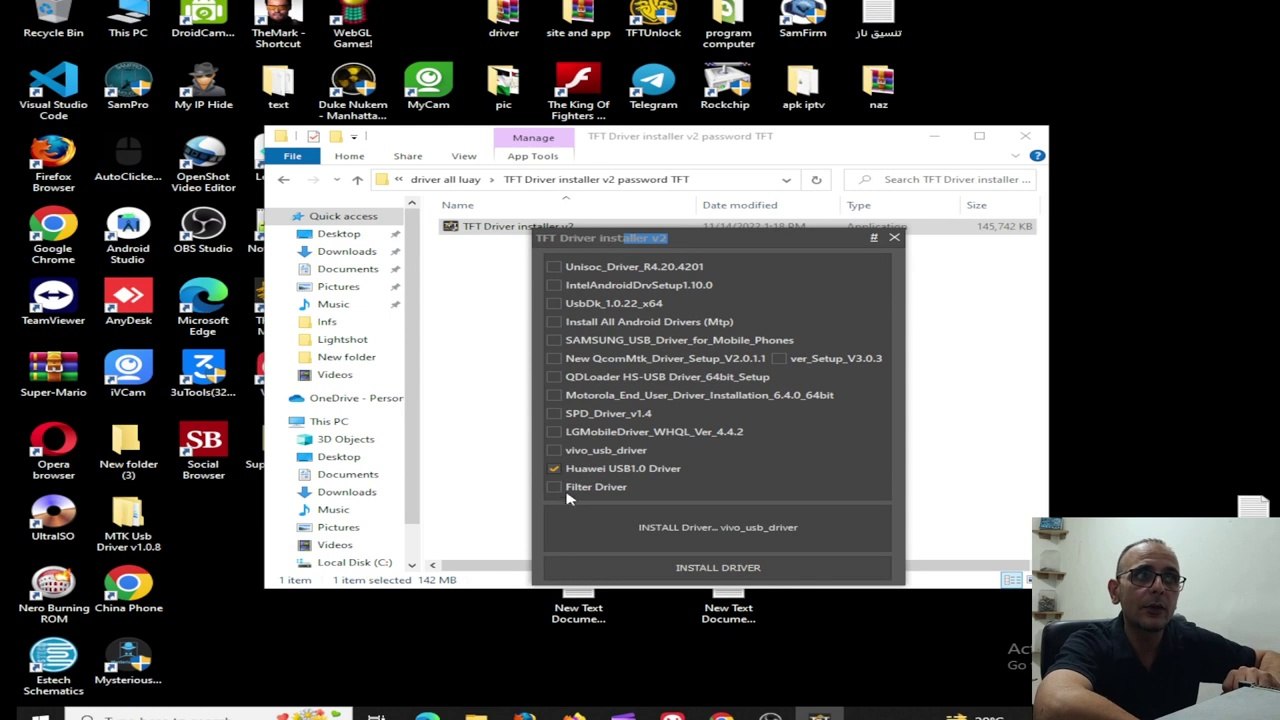Open the App Tools ribbon tab
Image resolution: width=1280 pixels, height=720 pixels.
533,156
